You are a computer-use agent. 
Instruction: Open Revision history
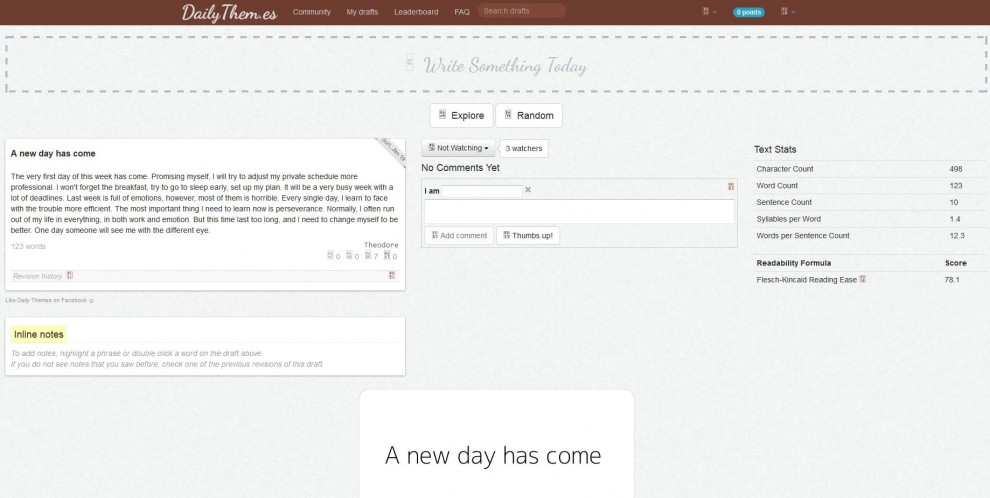point(37,276)
